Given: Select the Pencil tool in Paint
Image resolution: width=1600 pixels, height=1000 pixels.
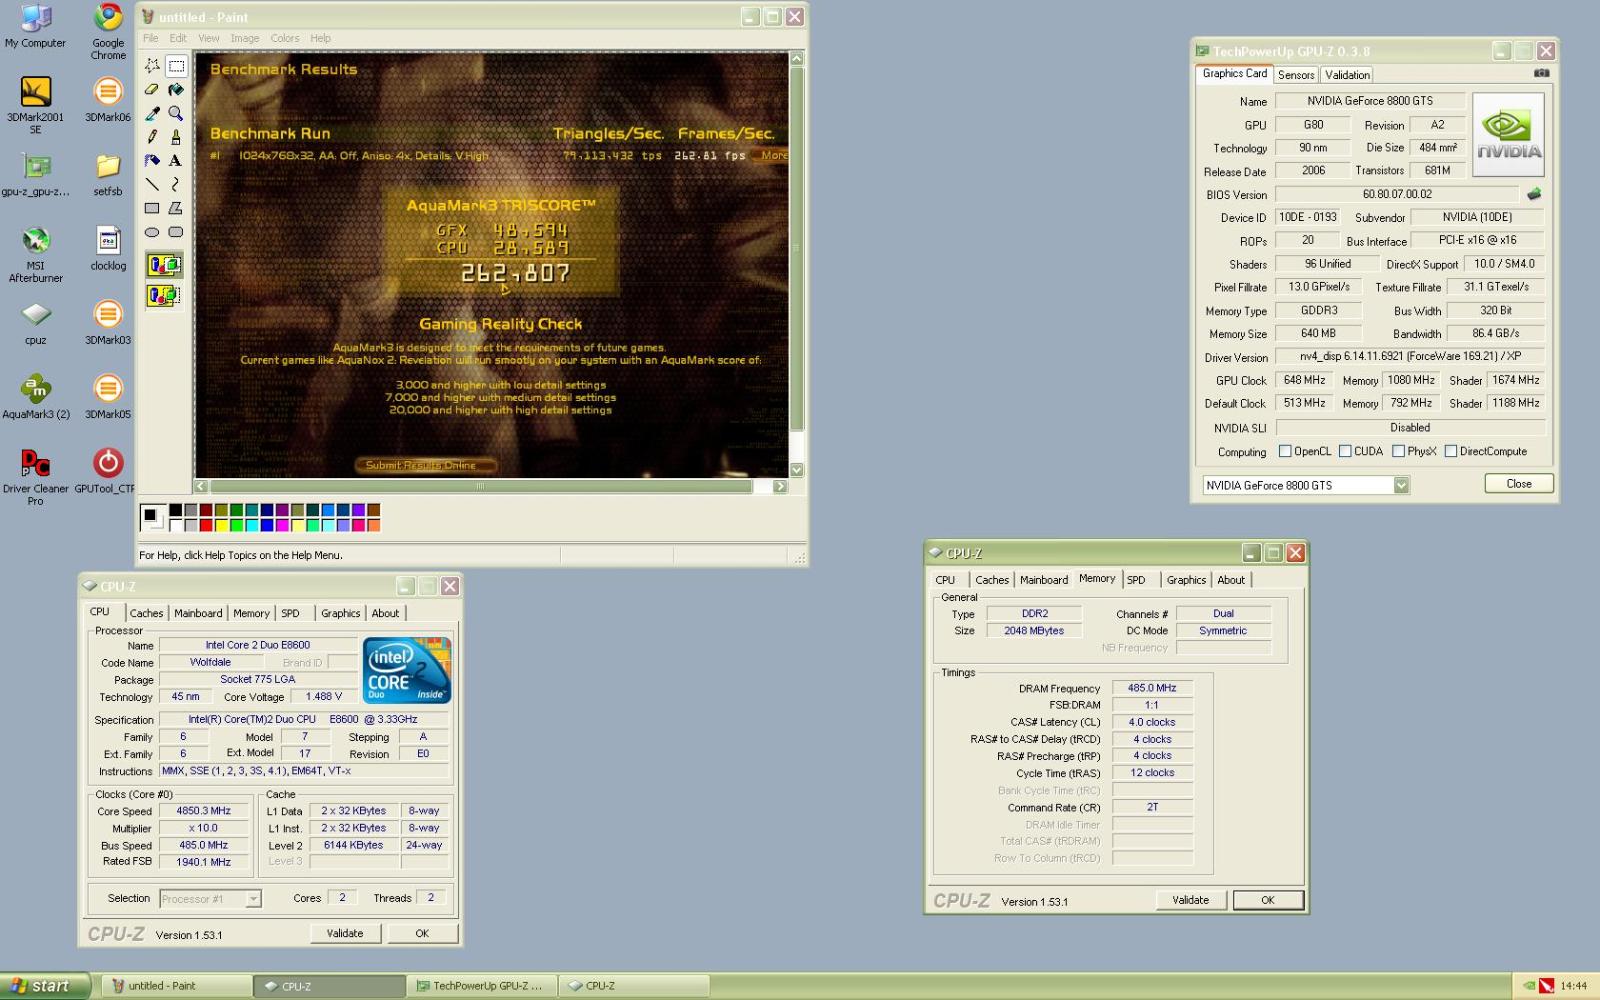Looking at the screenshot, I should coord(152,137).
